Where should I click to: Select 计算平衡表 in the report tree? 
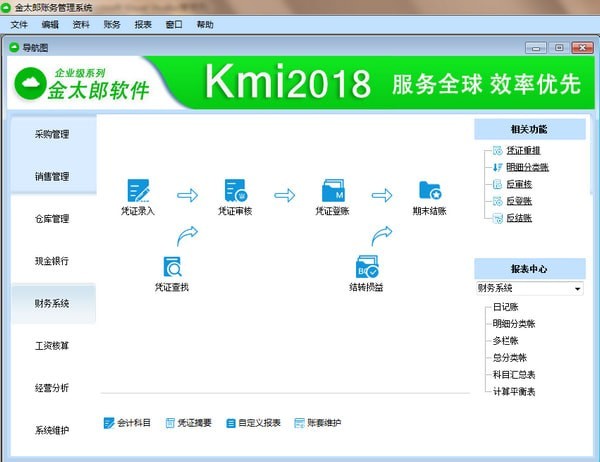[x=514, y=392]
